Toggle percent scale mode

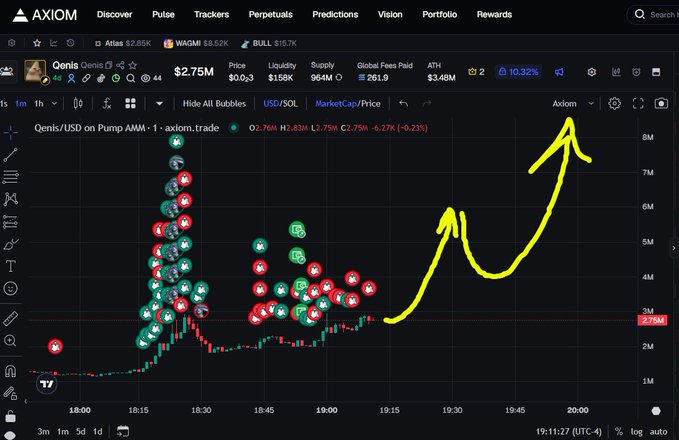619,431
